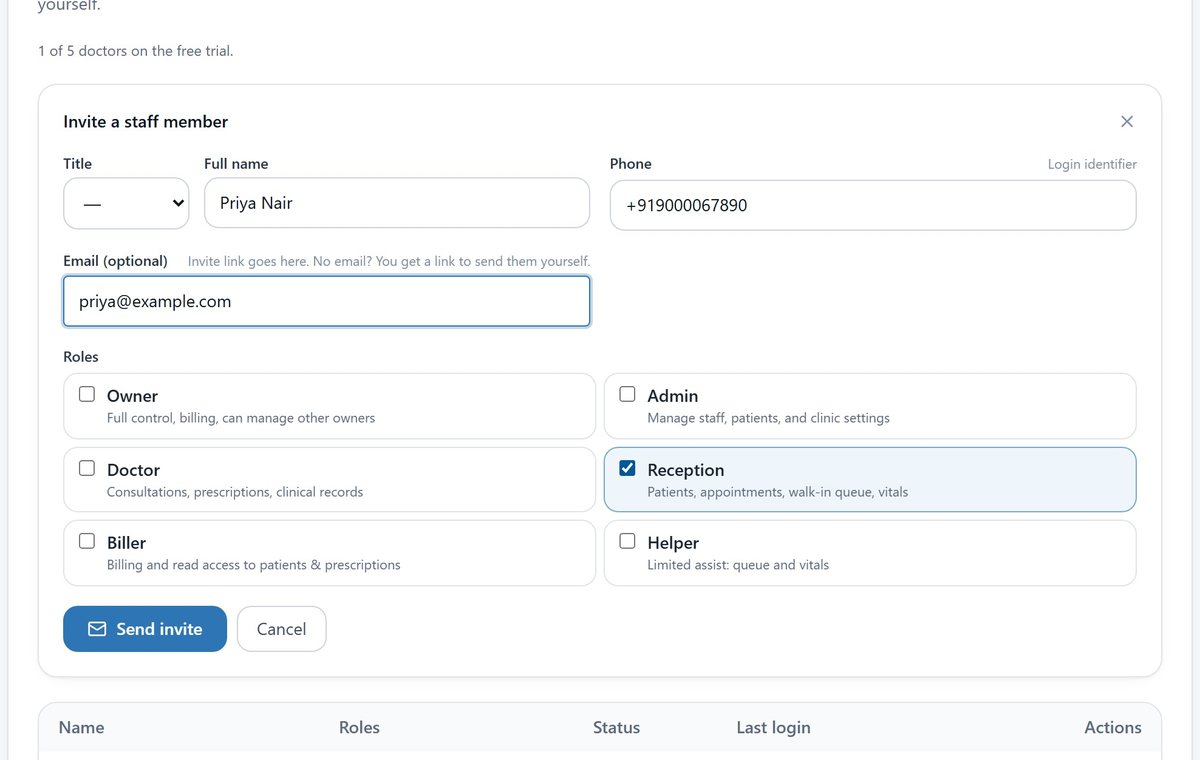Send the staff invite
The width and height of the screenshot is (1200, 760).
click(x=145, y=629)
